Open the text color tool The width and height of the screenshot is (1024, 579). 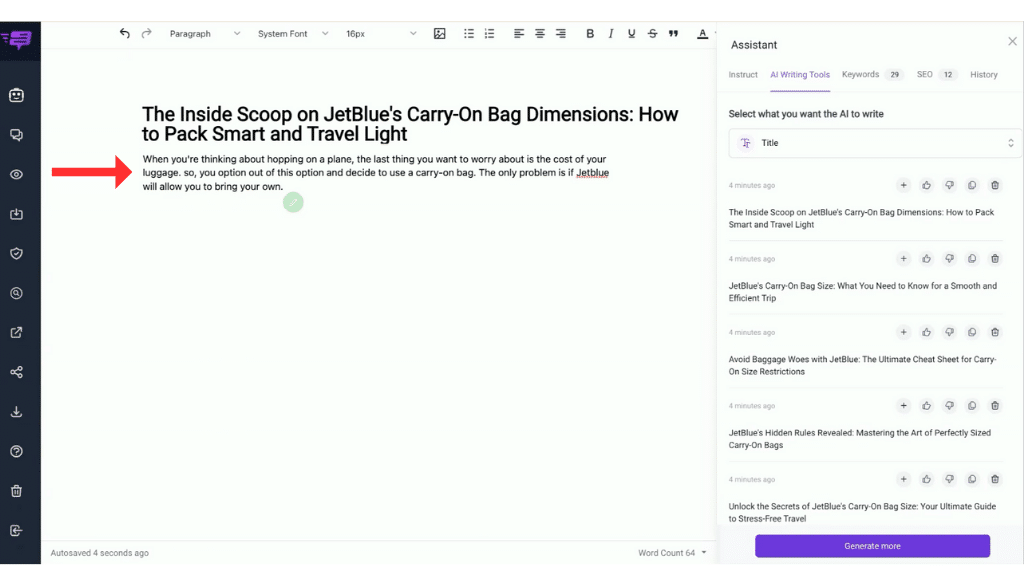pyautogui.click(x=703, y=34)
